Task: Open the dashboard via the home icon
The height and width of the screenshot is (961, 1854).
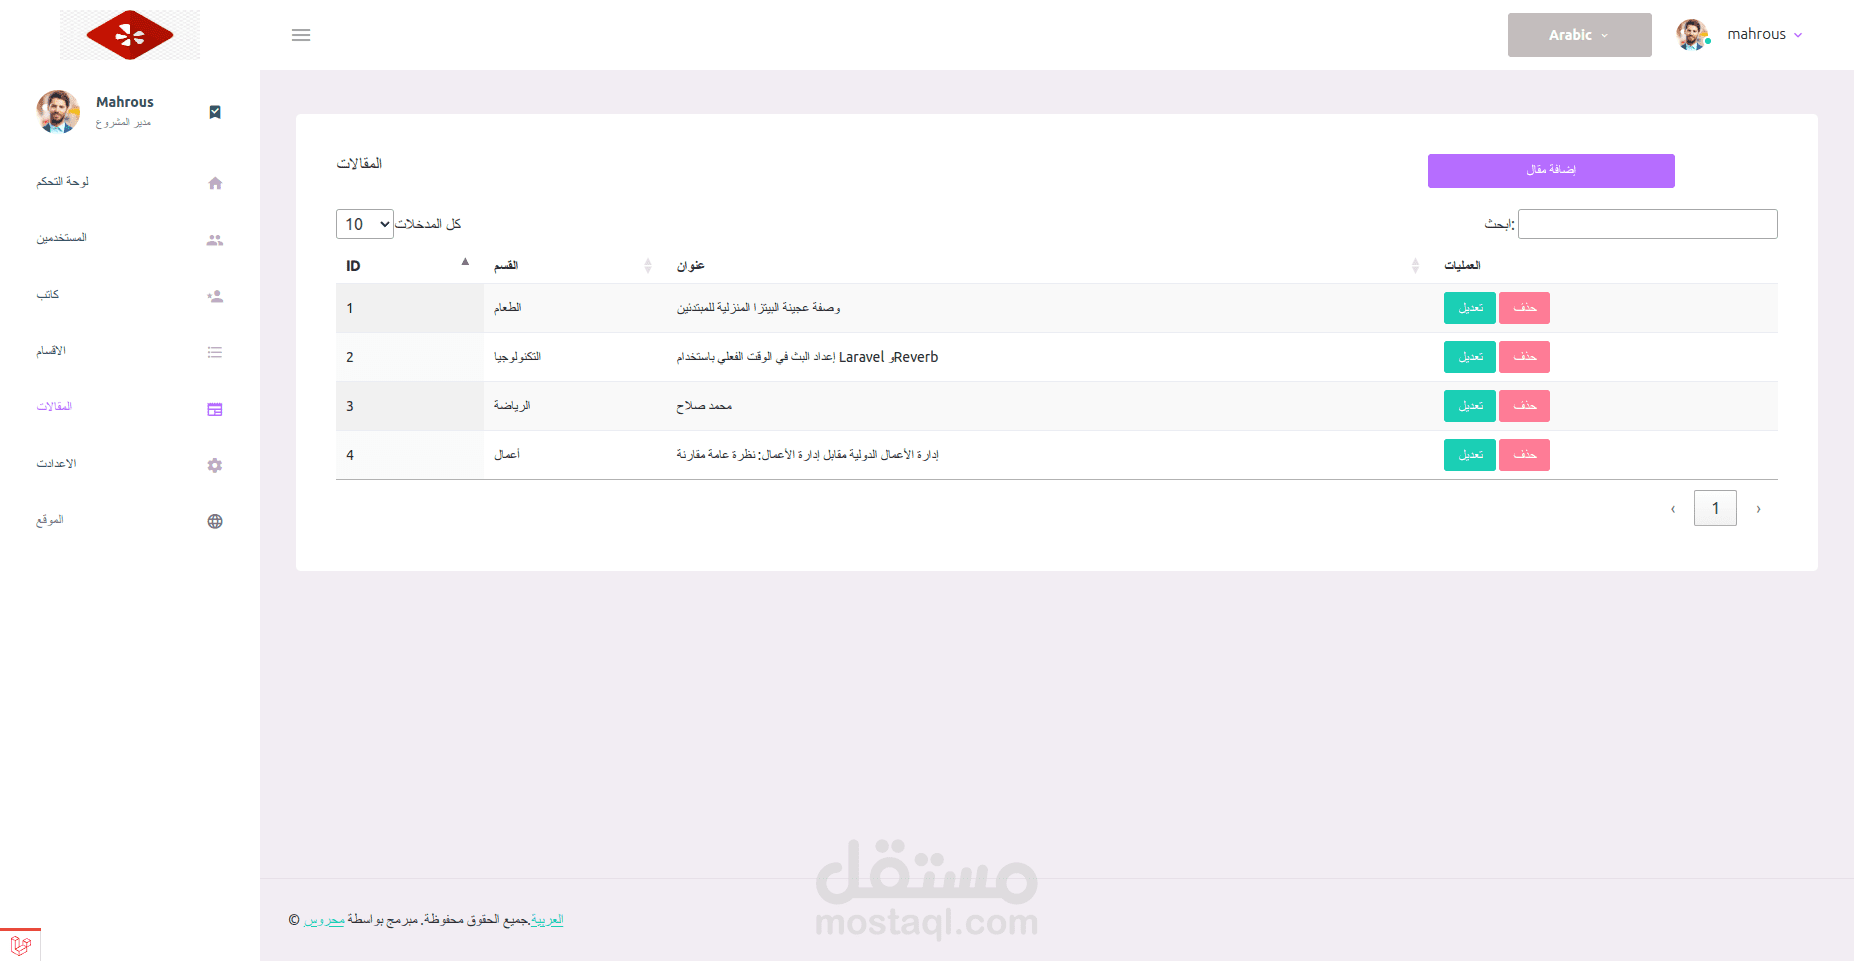Action: (x=215, y=183)
